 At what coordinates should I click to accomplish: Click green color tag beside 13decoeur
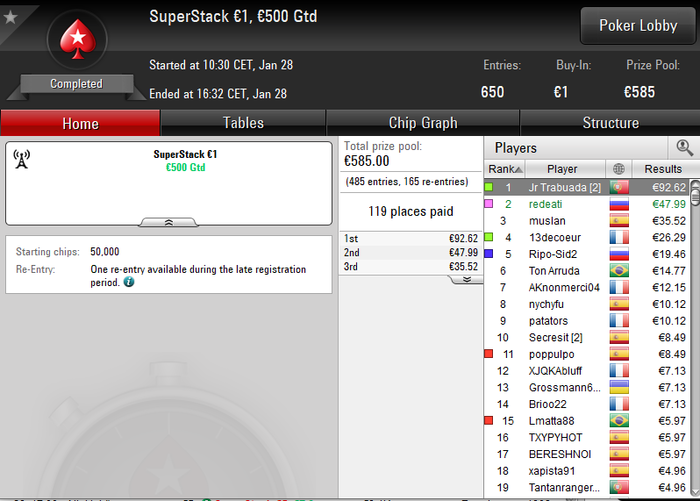489,237
